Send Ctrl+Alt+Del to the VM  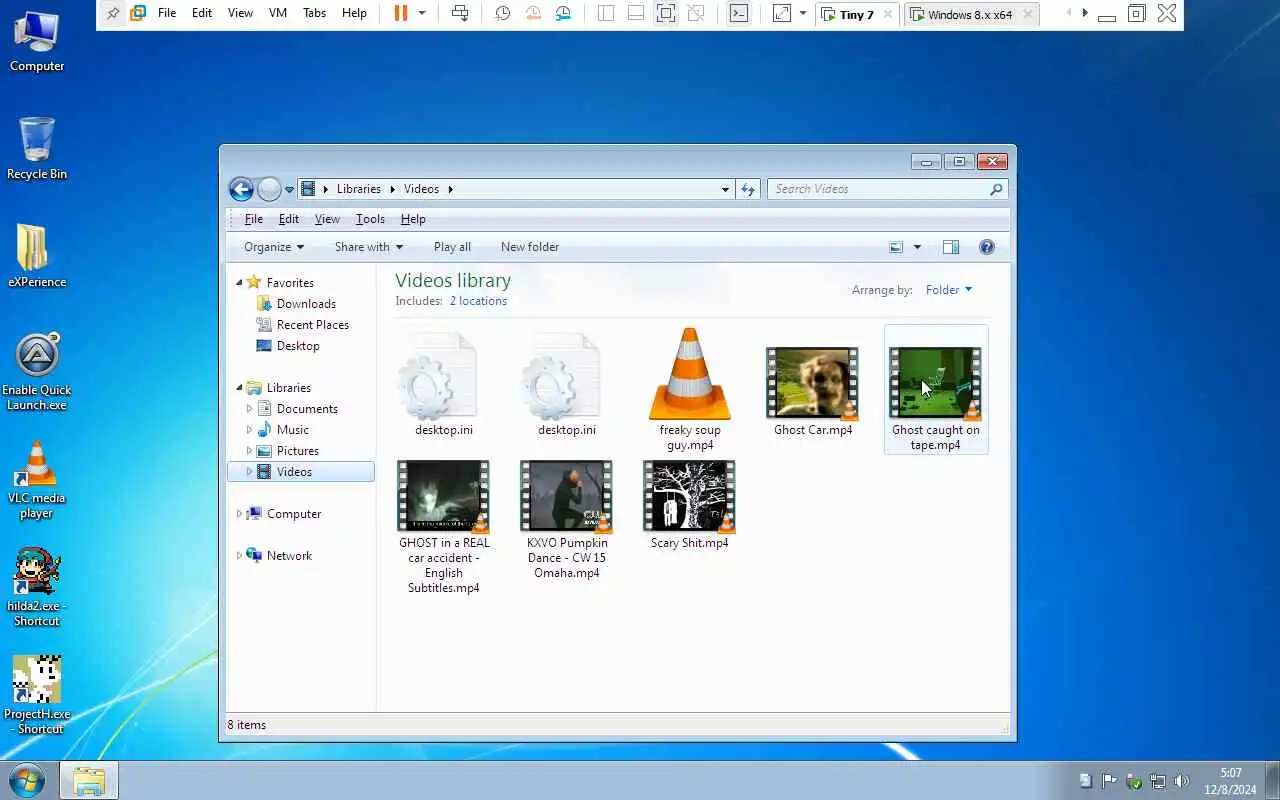[x=460, y=13]
